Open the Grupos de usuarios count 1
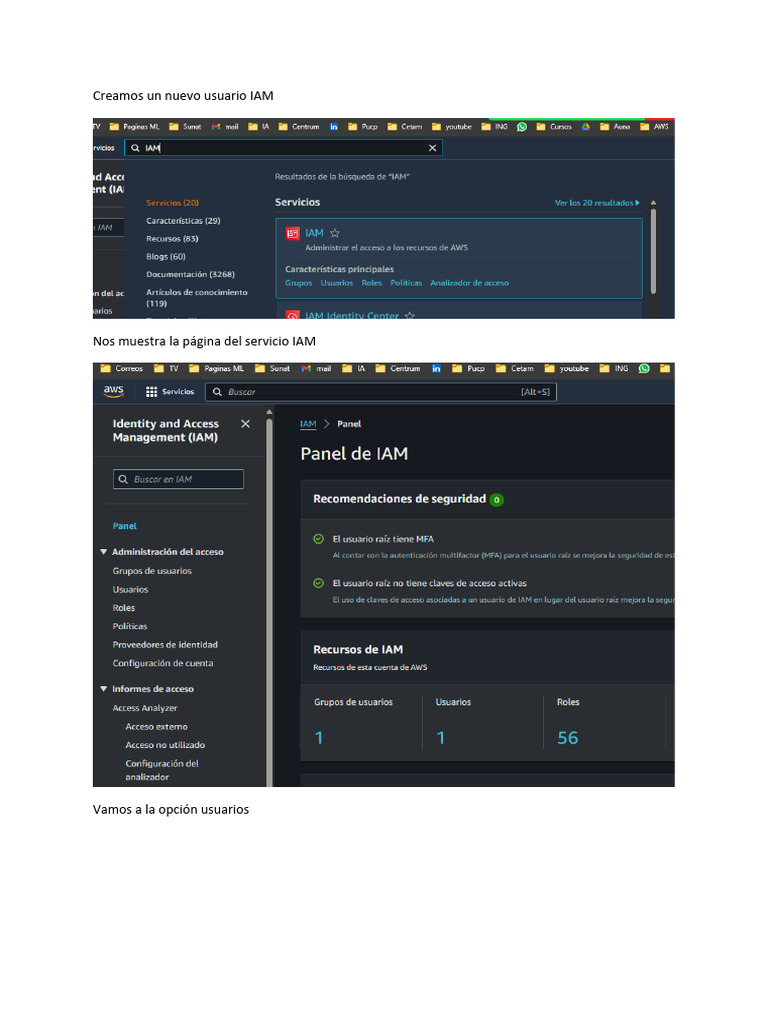This screenshot has height=1024, width=768. 319,738
